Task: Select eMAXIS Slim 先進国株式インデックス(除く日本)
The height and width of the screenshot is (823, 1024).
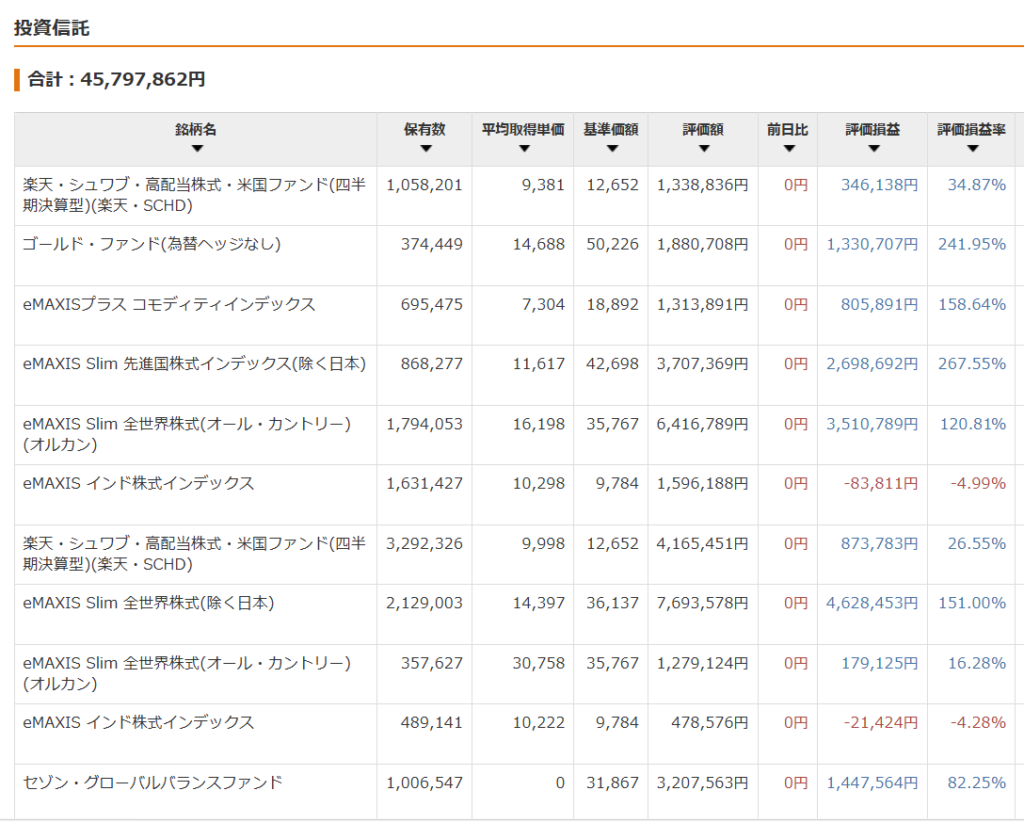Action: (194, 364)
